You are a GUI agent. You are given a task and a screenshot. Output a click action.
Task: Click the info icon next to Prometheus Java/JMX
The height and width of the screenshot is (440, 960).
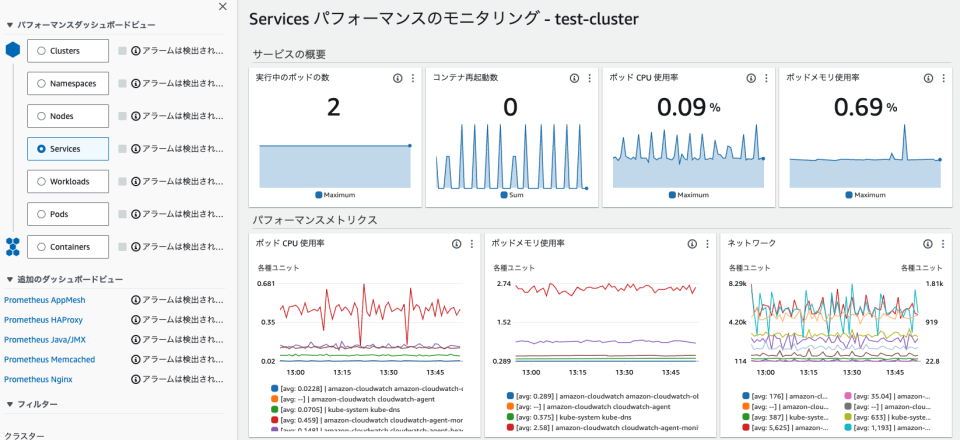(136, 340)
